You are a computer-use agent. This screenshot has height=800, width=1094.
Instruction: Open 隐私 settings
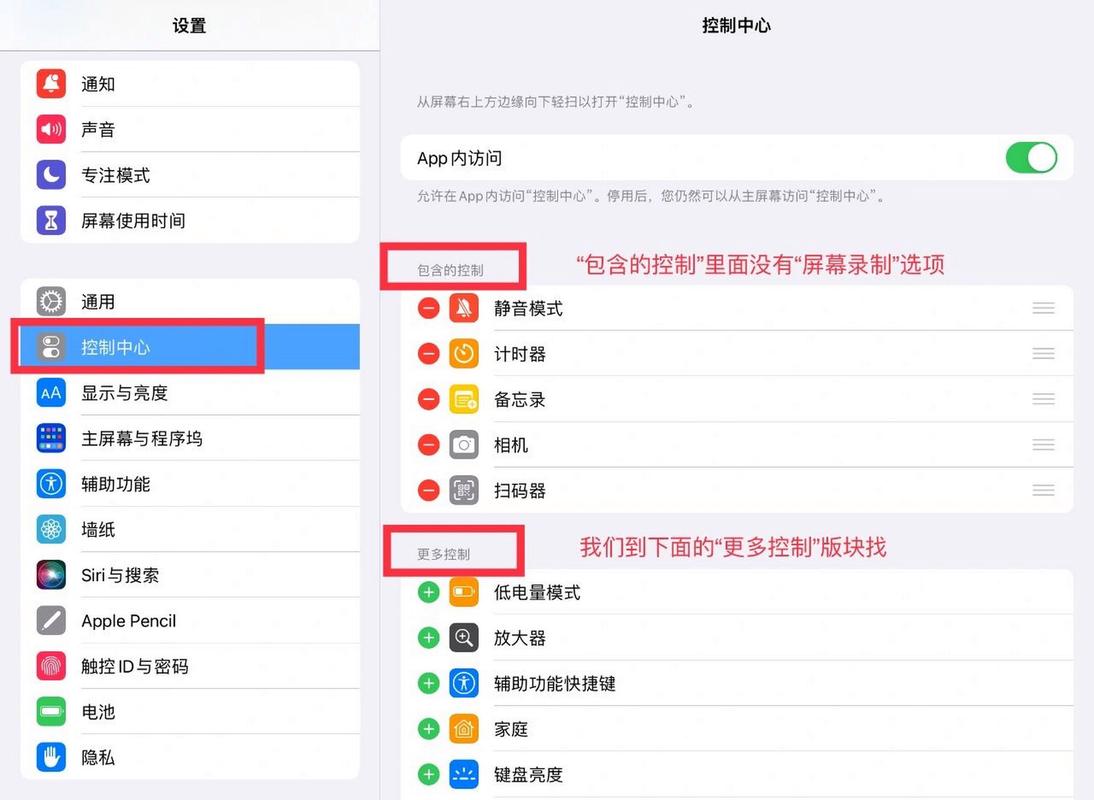(x=190, y=757)
